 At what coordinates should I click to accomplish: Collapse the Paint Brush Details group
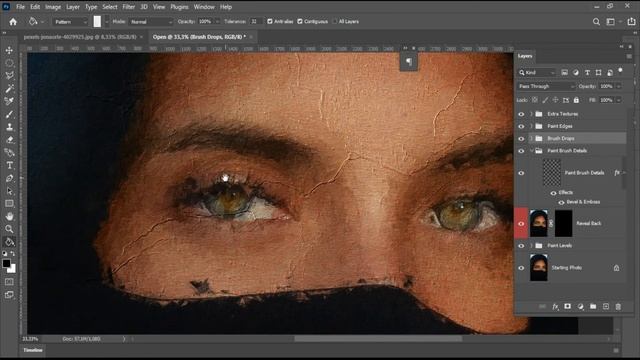click(531, 151)
